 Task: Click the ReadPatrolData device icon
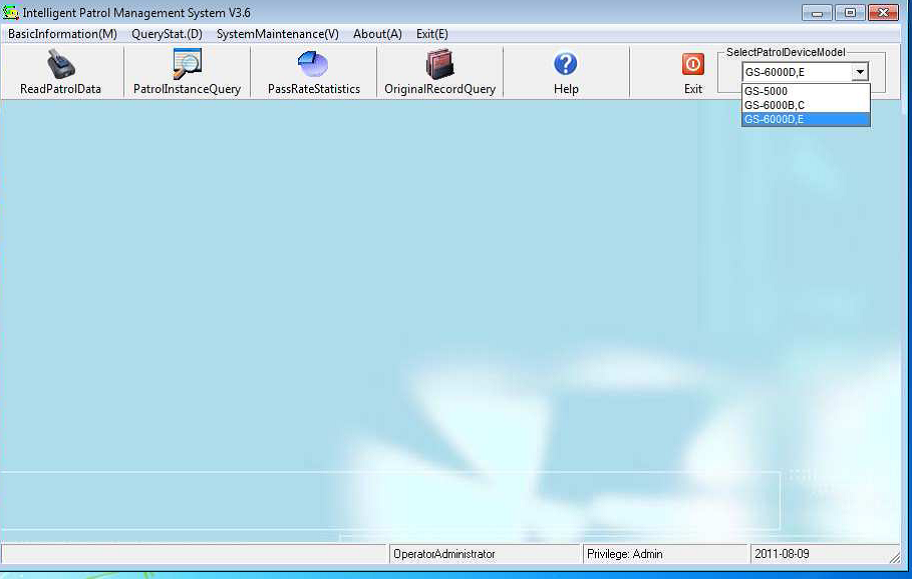point(60,65)
